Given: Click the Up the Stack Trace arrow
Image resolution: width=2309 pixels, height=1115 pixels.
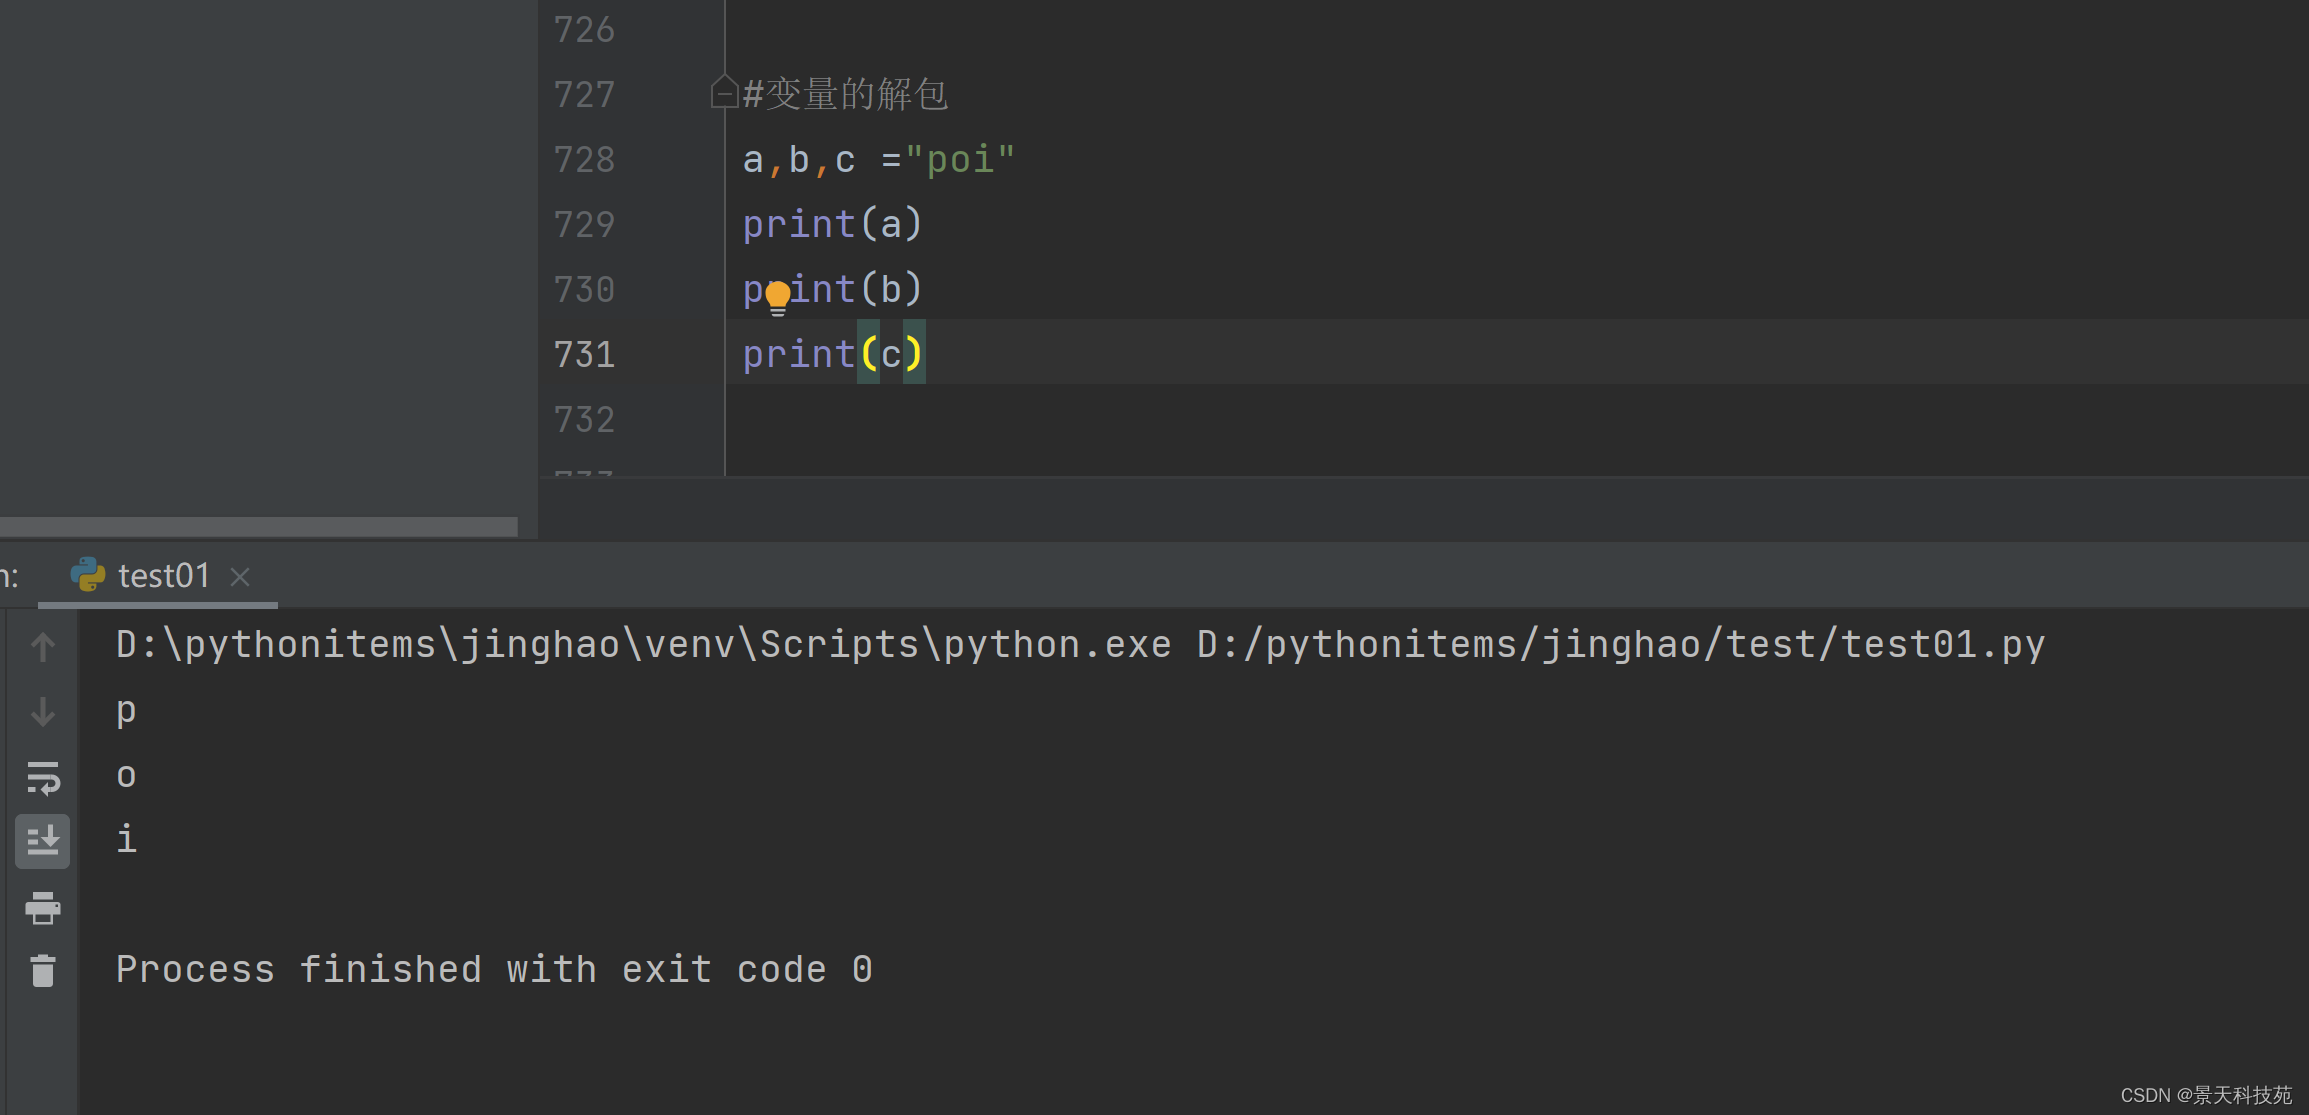Looking at the screenshot, I should (42, 647).
